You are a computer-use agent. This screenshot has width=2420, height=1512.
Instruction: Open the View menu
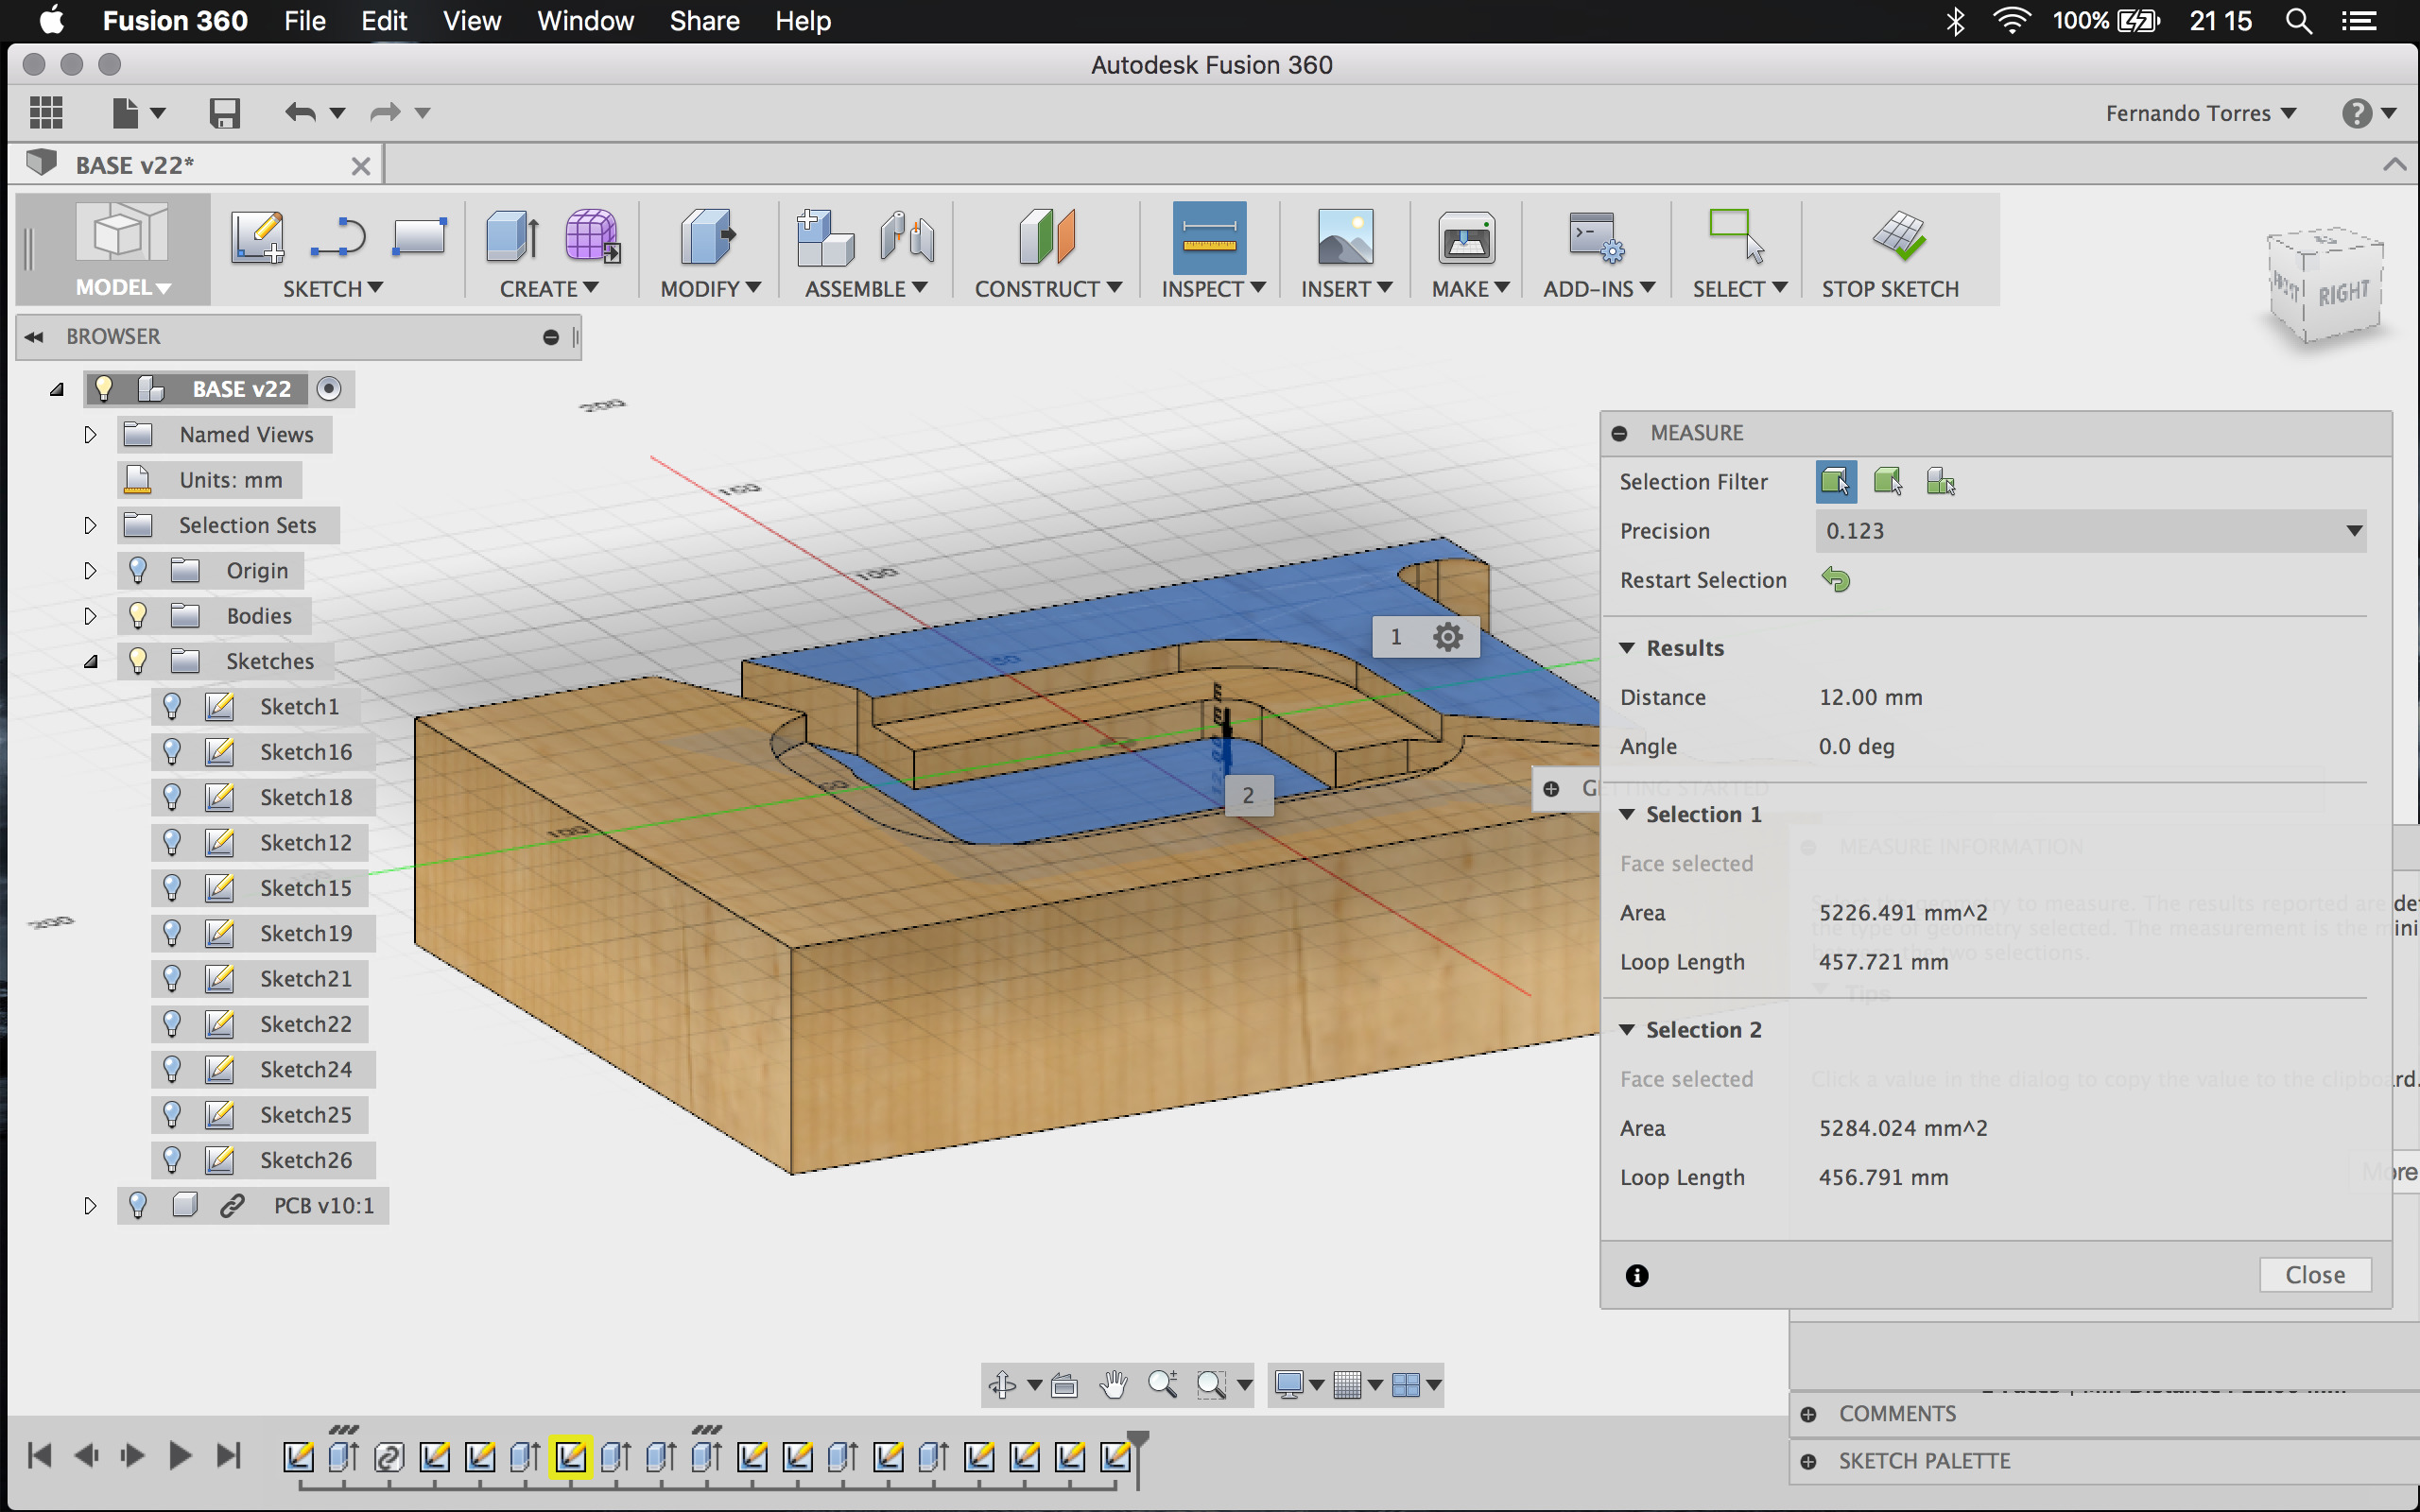click(472, 21)
